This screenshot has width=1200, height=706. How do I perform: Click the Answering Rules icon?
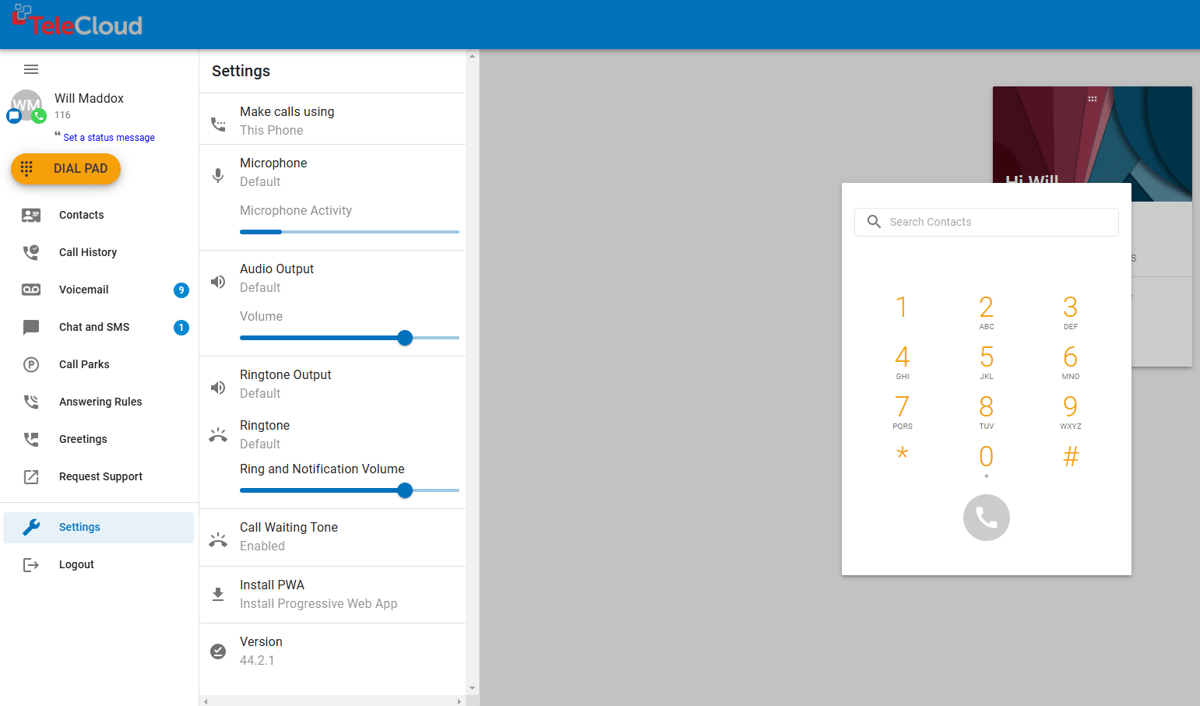(31, 402)
